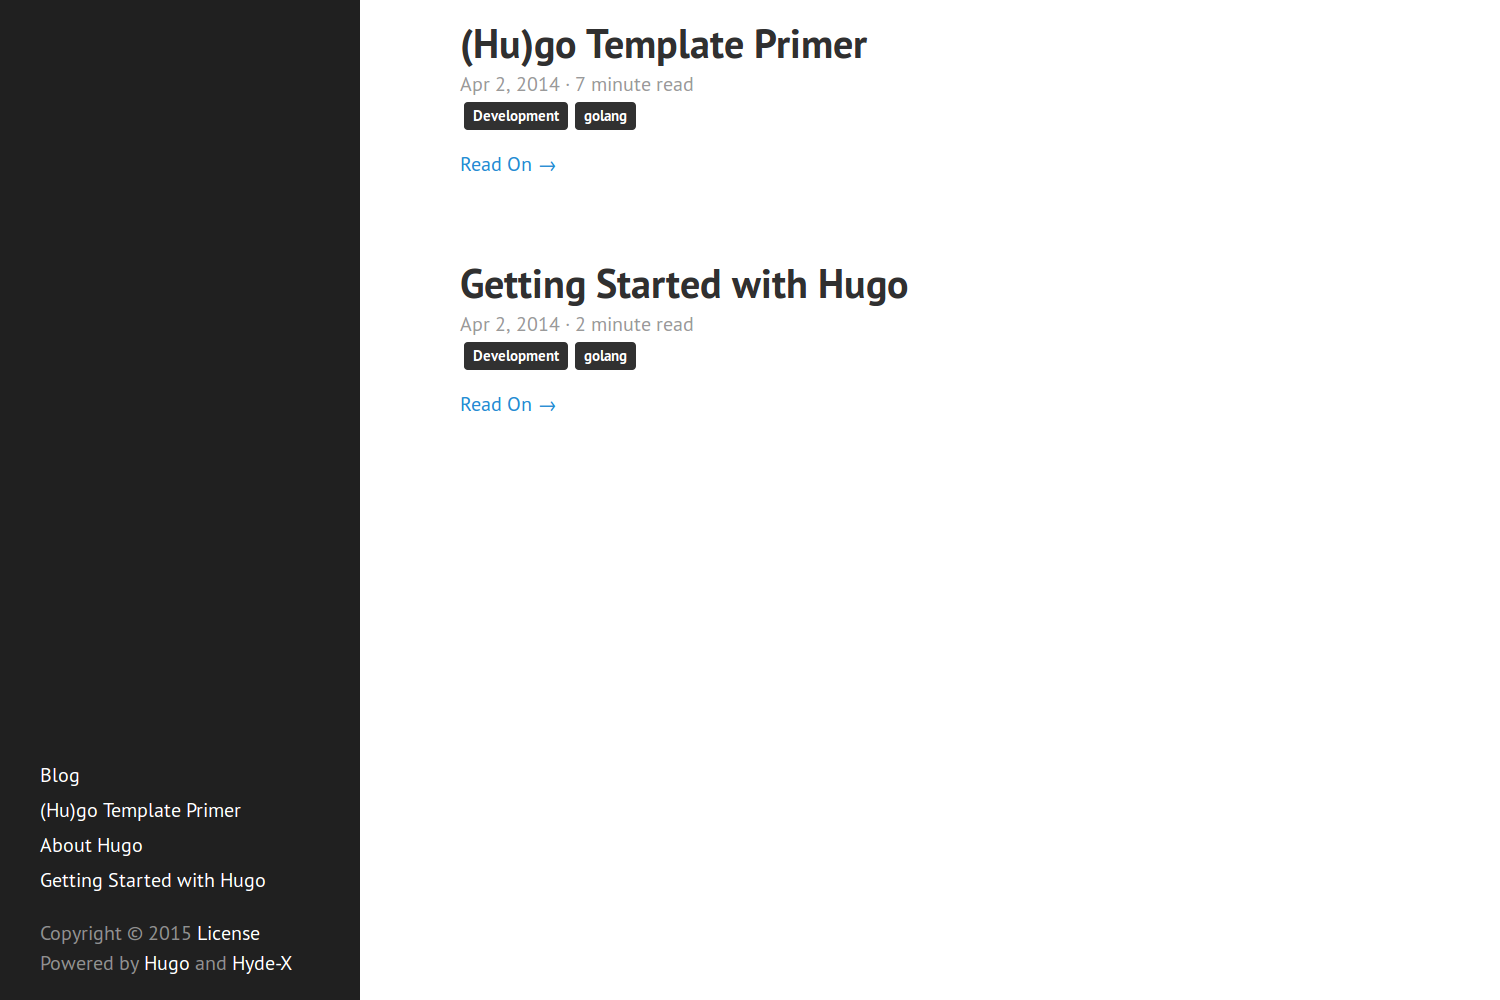Click Read On under Getting Started with Hugo
The width and height of the screenshot is (1500, 1000).
point(508,405)
